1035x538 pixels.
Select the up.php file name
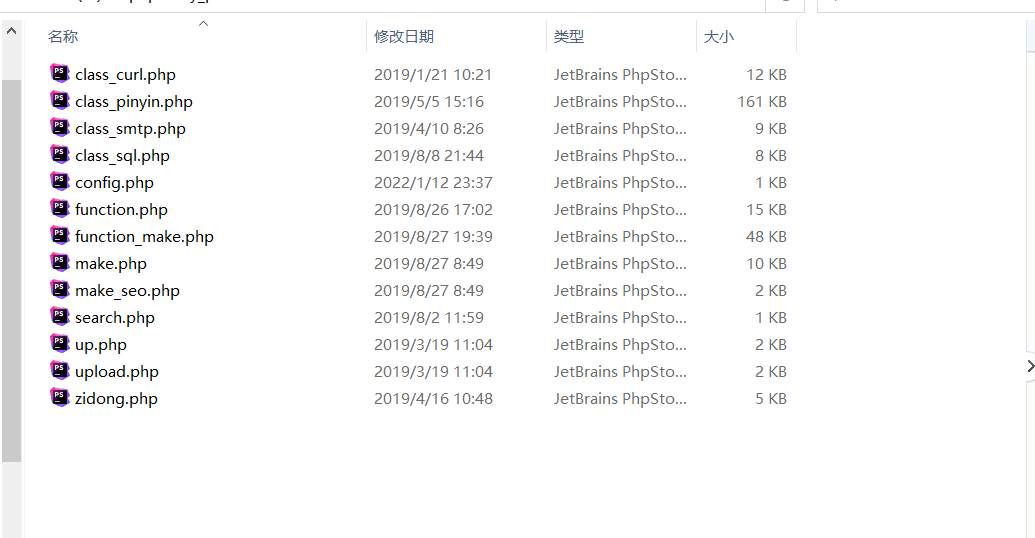(x=100, y=344)
